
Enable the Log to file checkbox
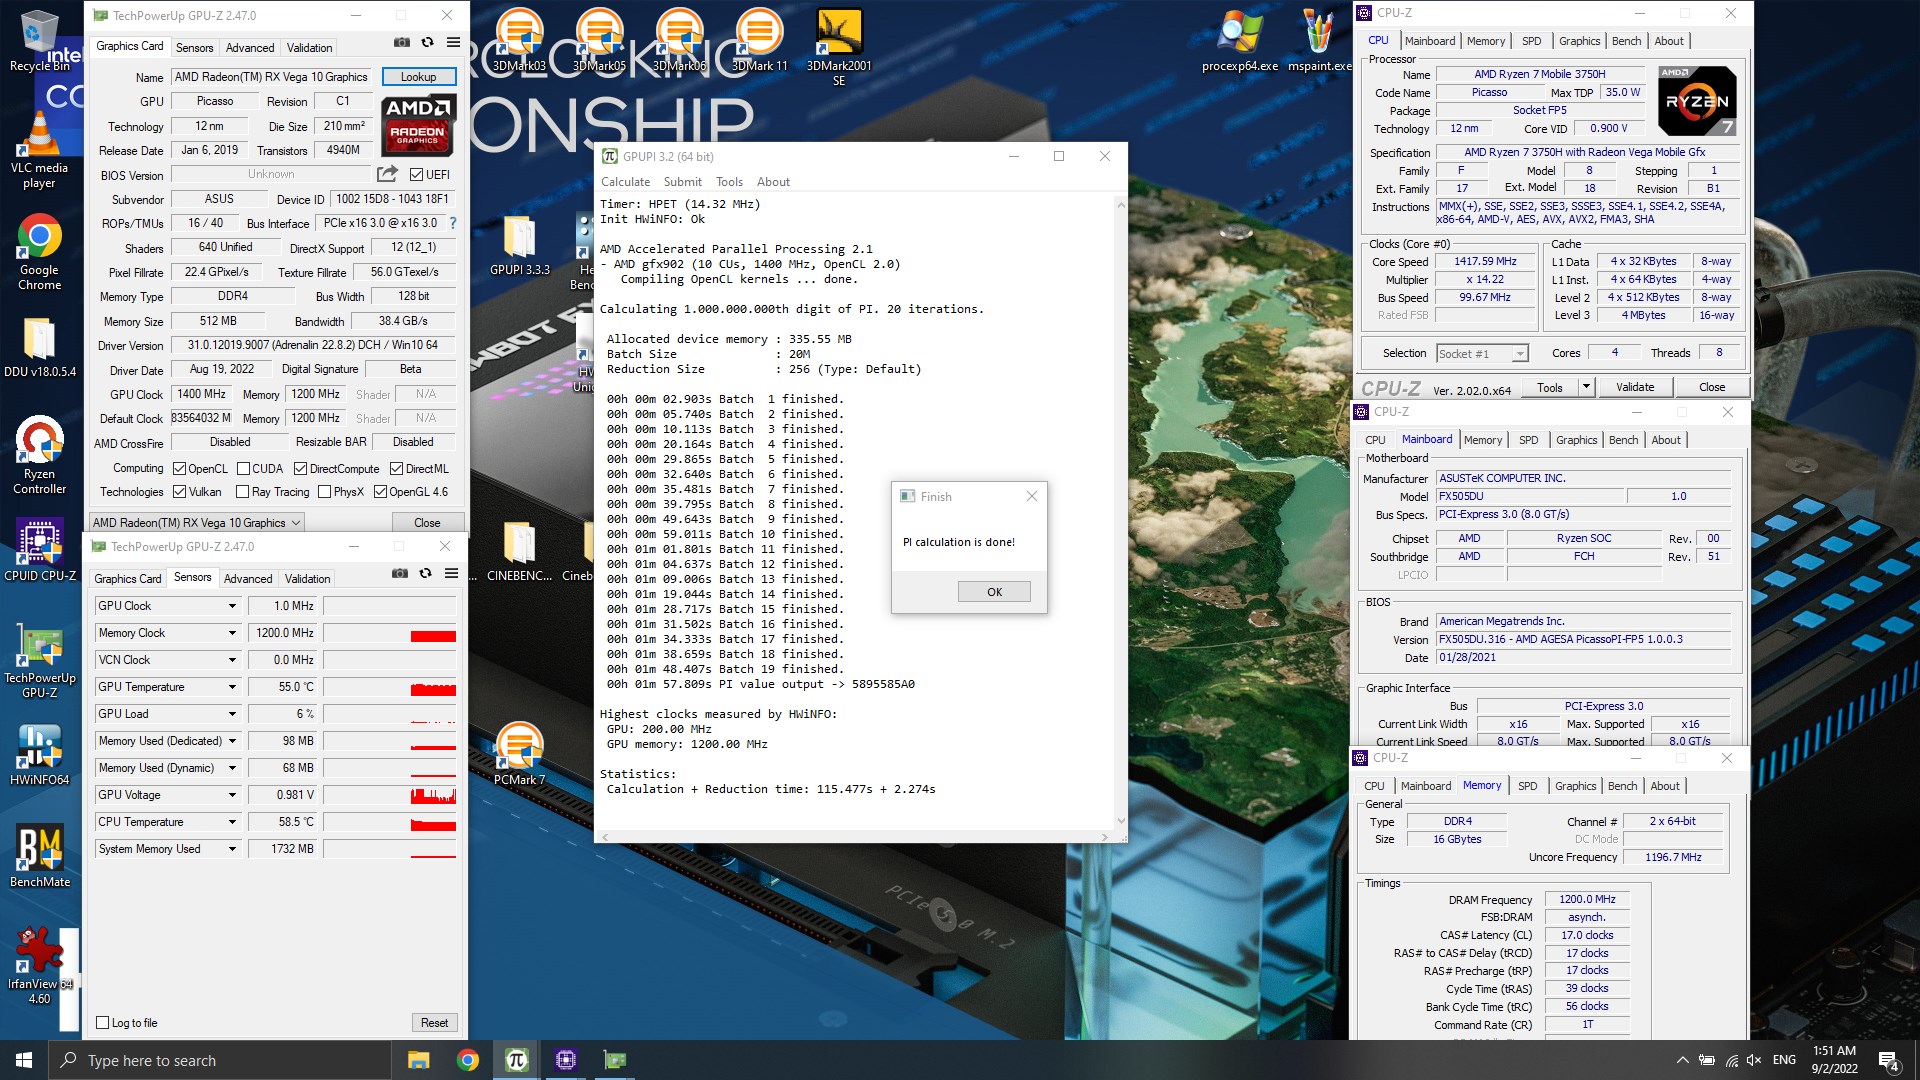click(102, 1022)
